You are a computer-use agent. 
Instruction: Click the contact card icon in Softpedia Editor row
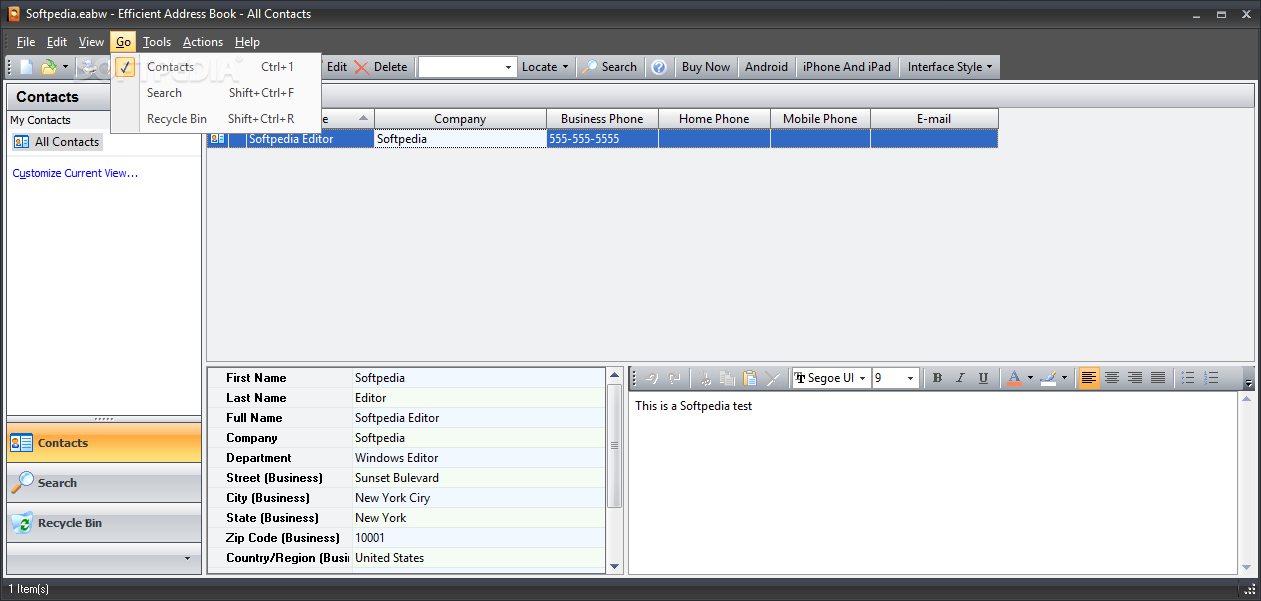217,139
